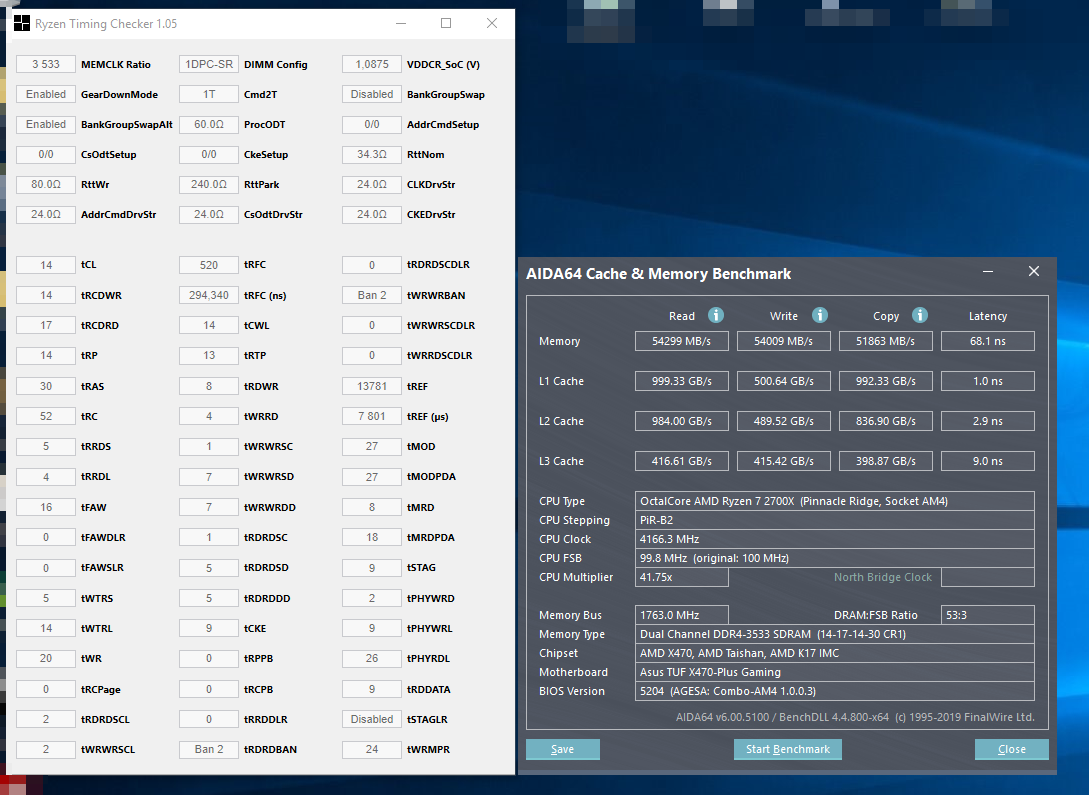Image resolution: width=1089 pixels, height=795 pixels.
Task: Click the Memory Type field DDR4-3533
Action: click(x=834, y=634)
